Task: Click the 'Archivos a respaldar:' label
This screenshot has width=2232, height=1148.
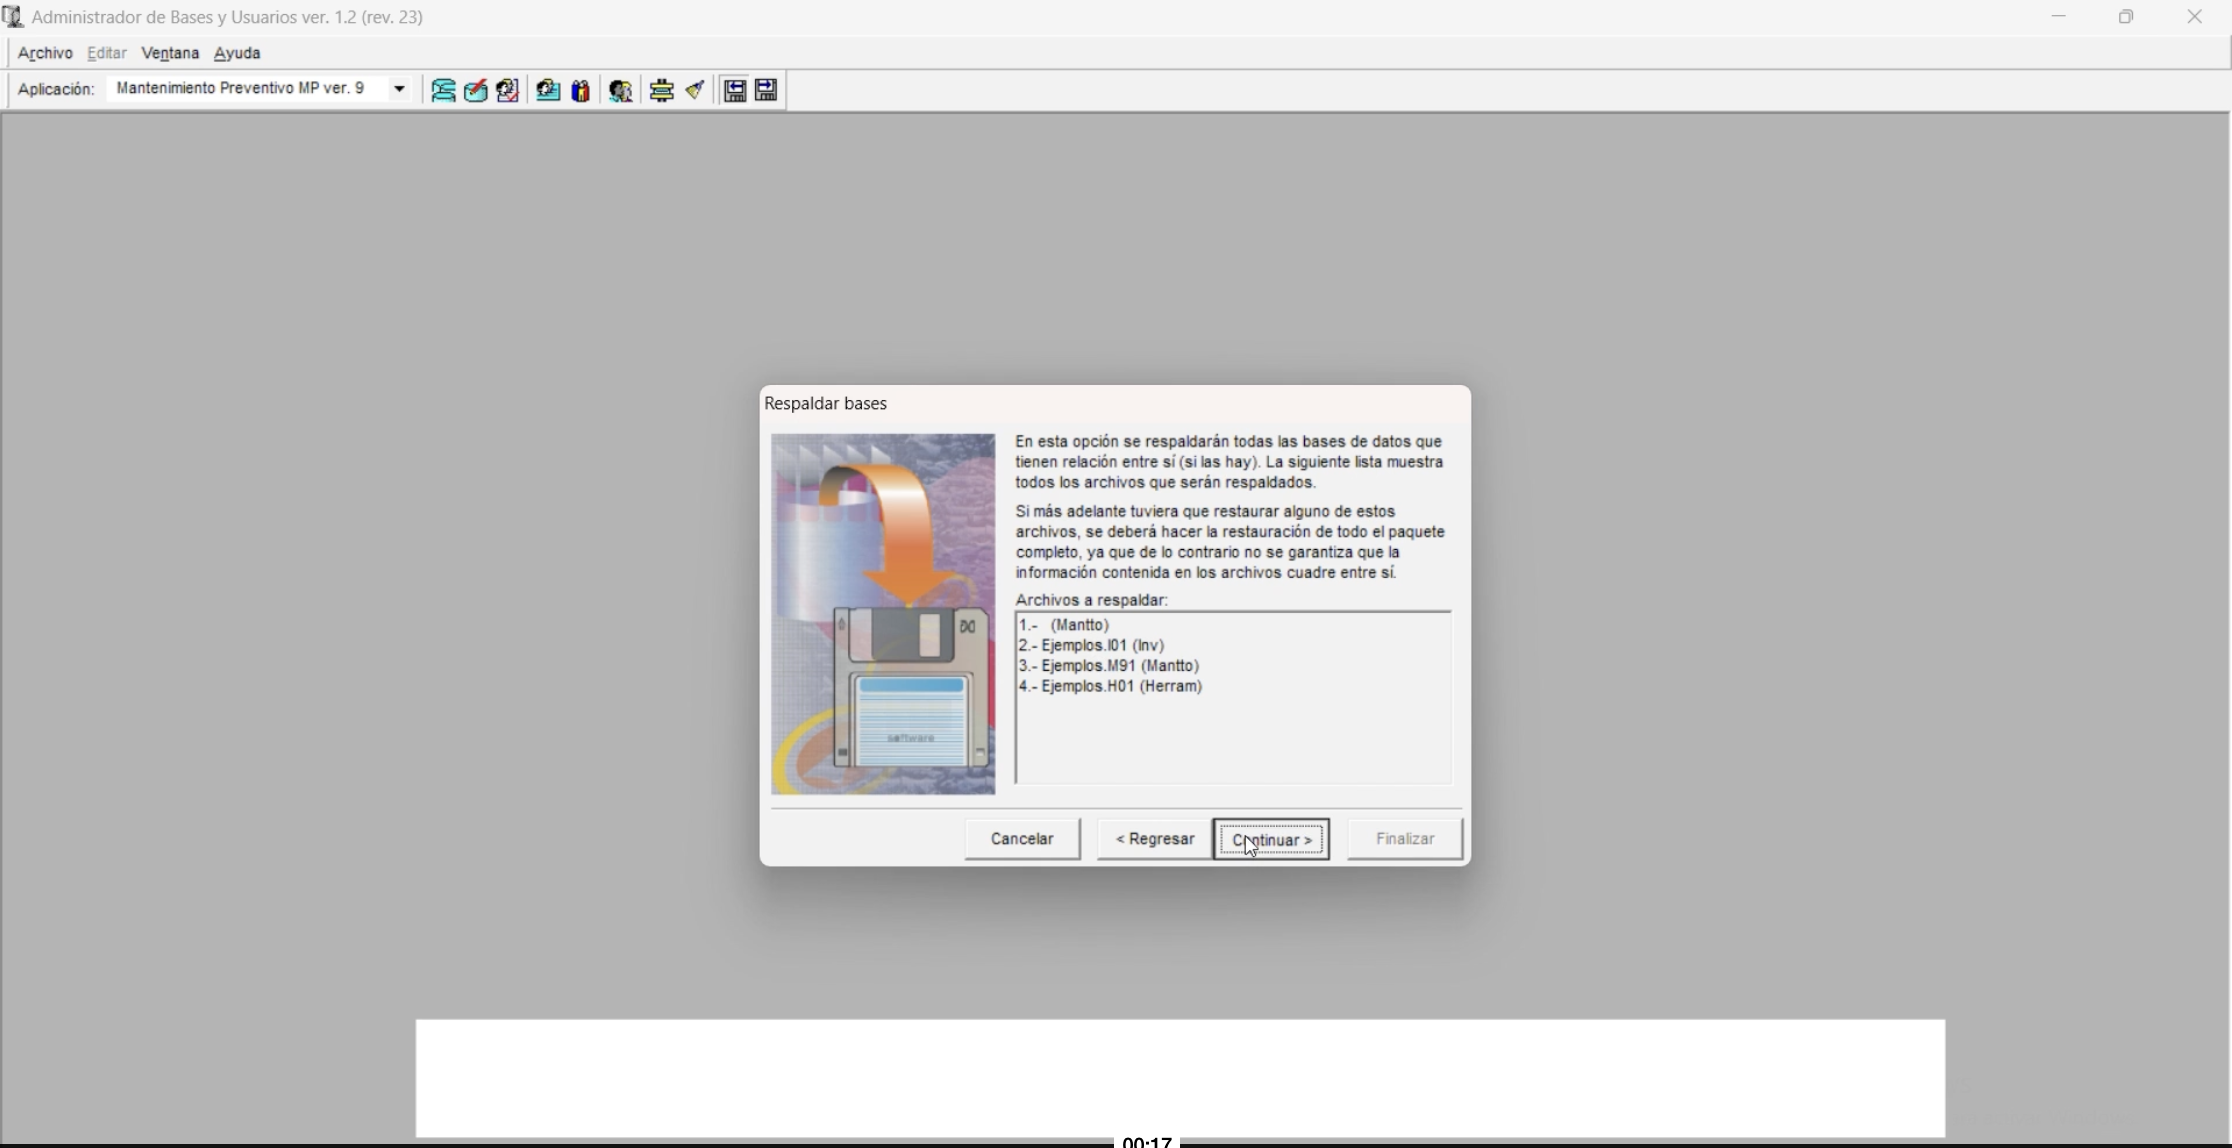Action: coord(1092,600)
